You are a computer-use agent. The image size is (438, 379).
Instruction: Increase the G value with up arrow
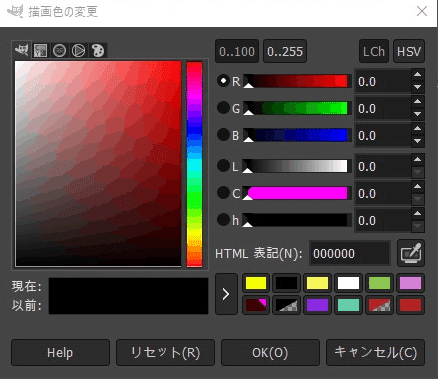point(417,102)
